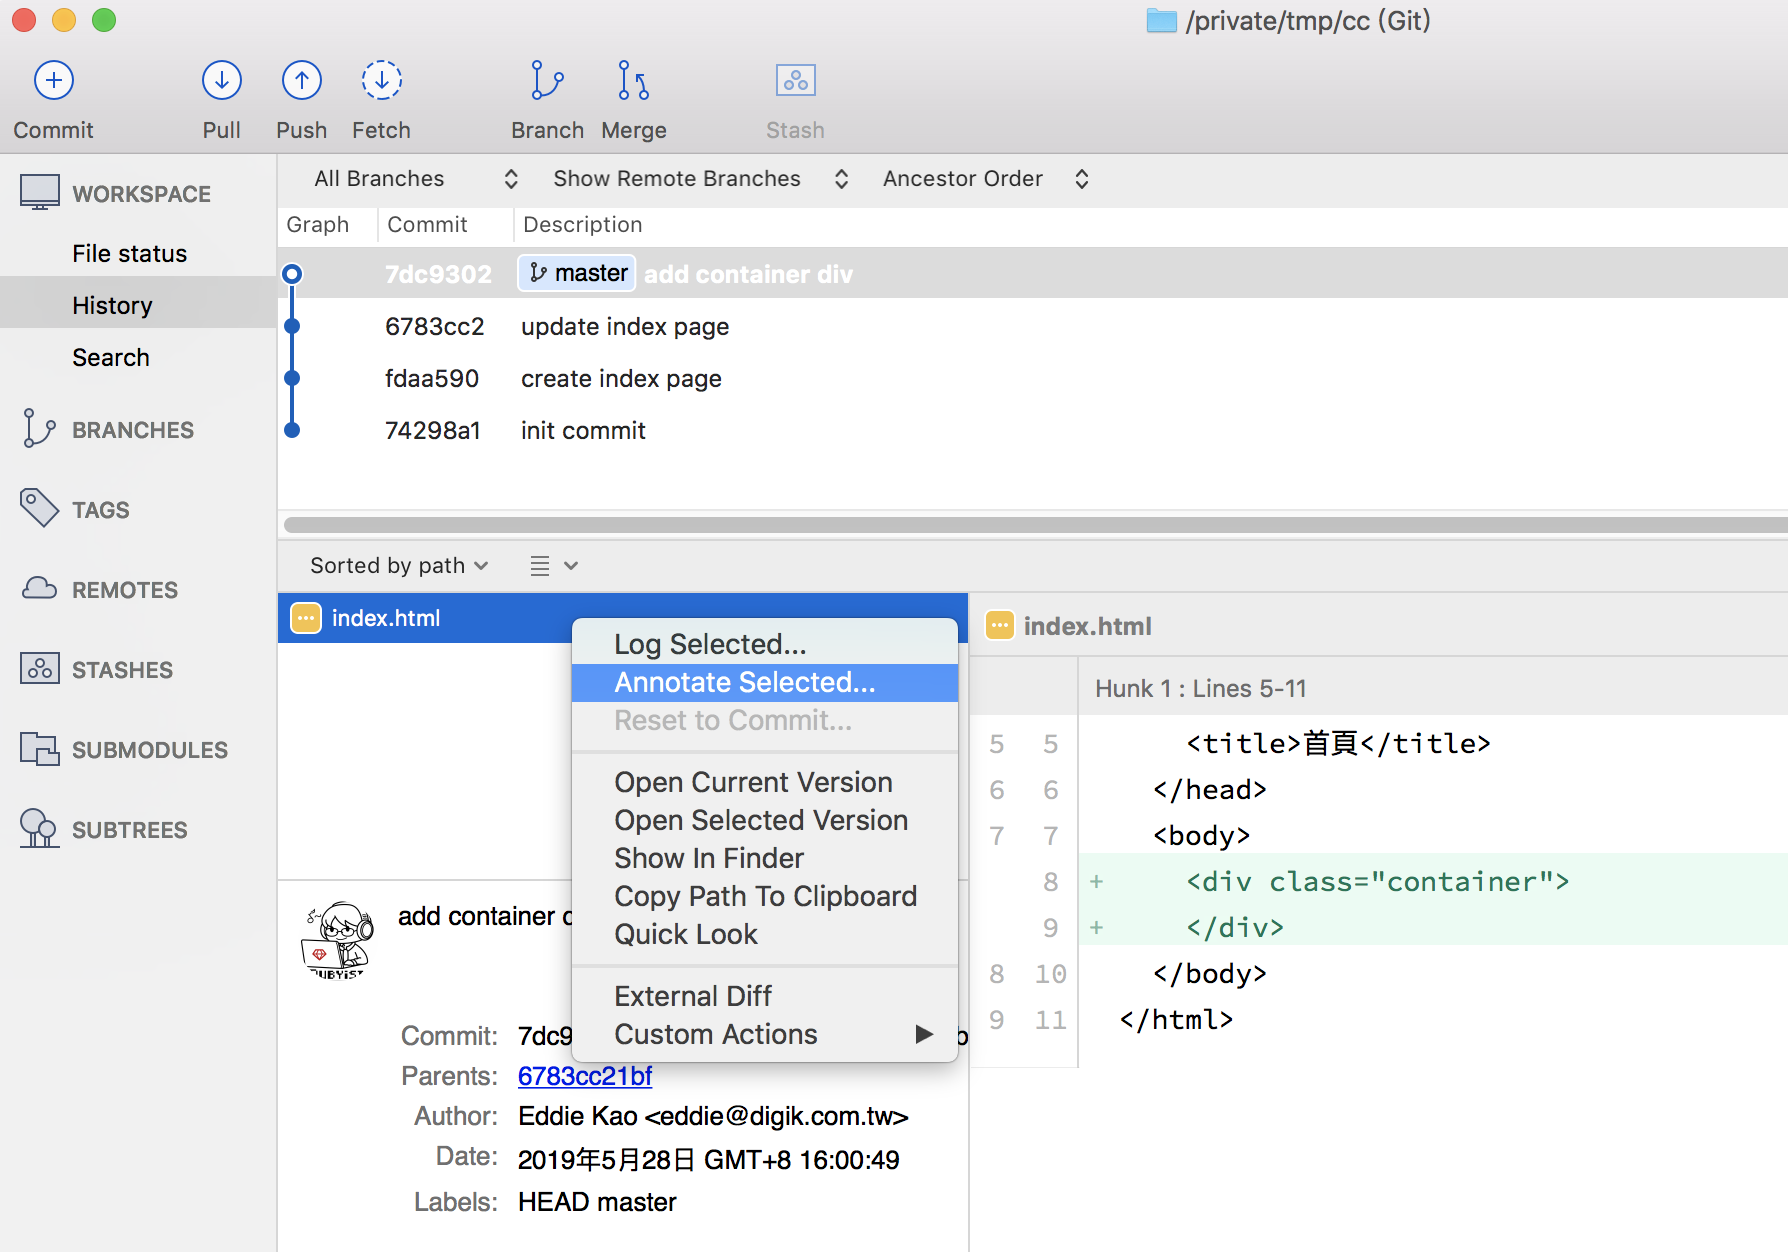Open parent commit link 6783cc21bf
1788x1252 pixels.
click(584, 1077)
